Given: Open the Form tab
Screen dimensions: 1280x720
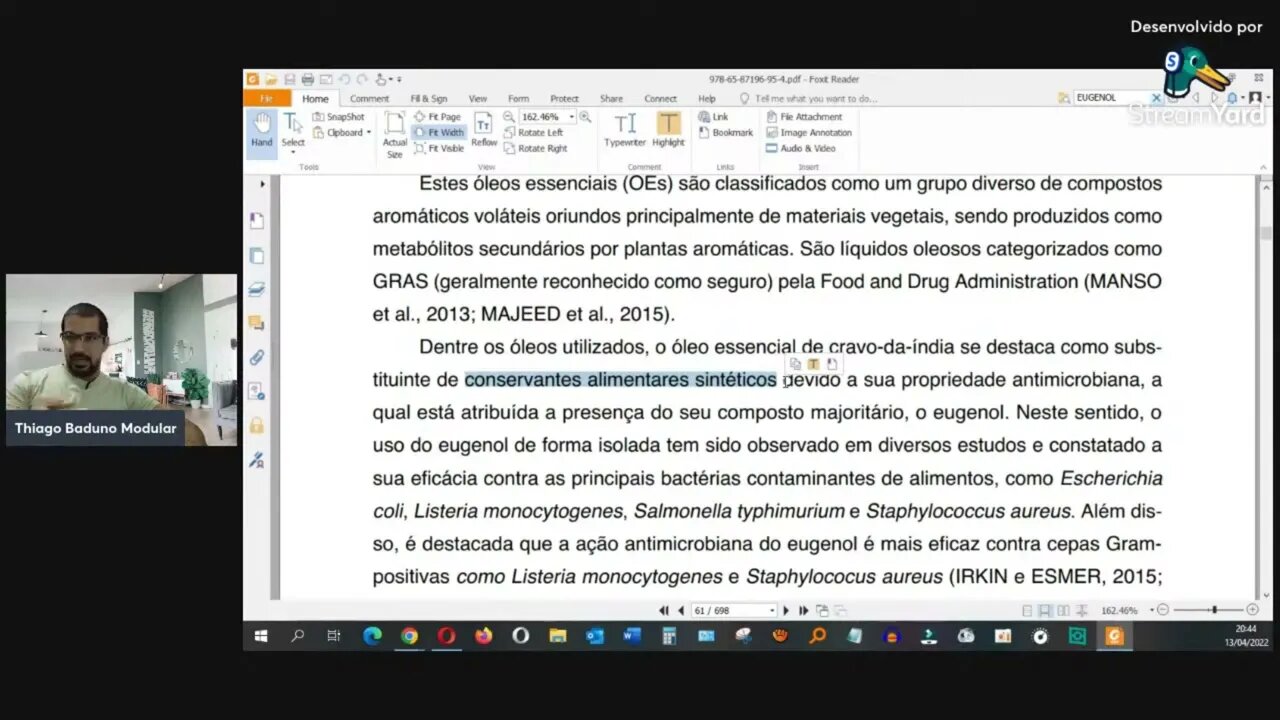Looking at the screenshot, I should 518,98.
